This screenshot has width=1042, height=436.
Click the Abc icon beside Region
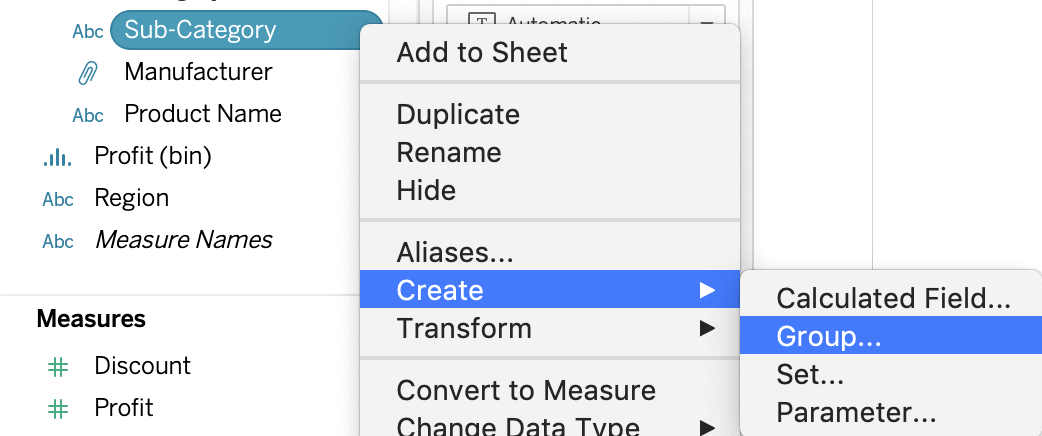point(58,199)
